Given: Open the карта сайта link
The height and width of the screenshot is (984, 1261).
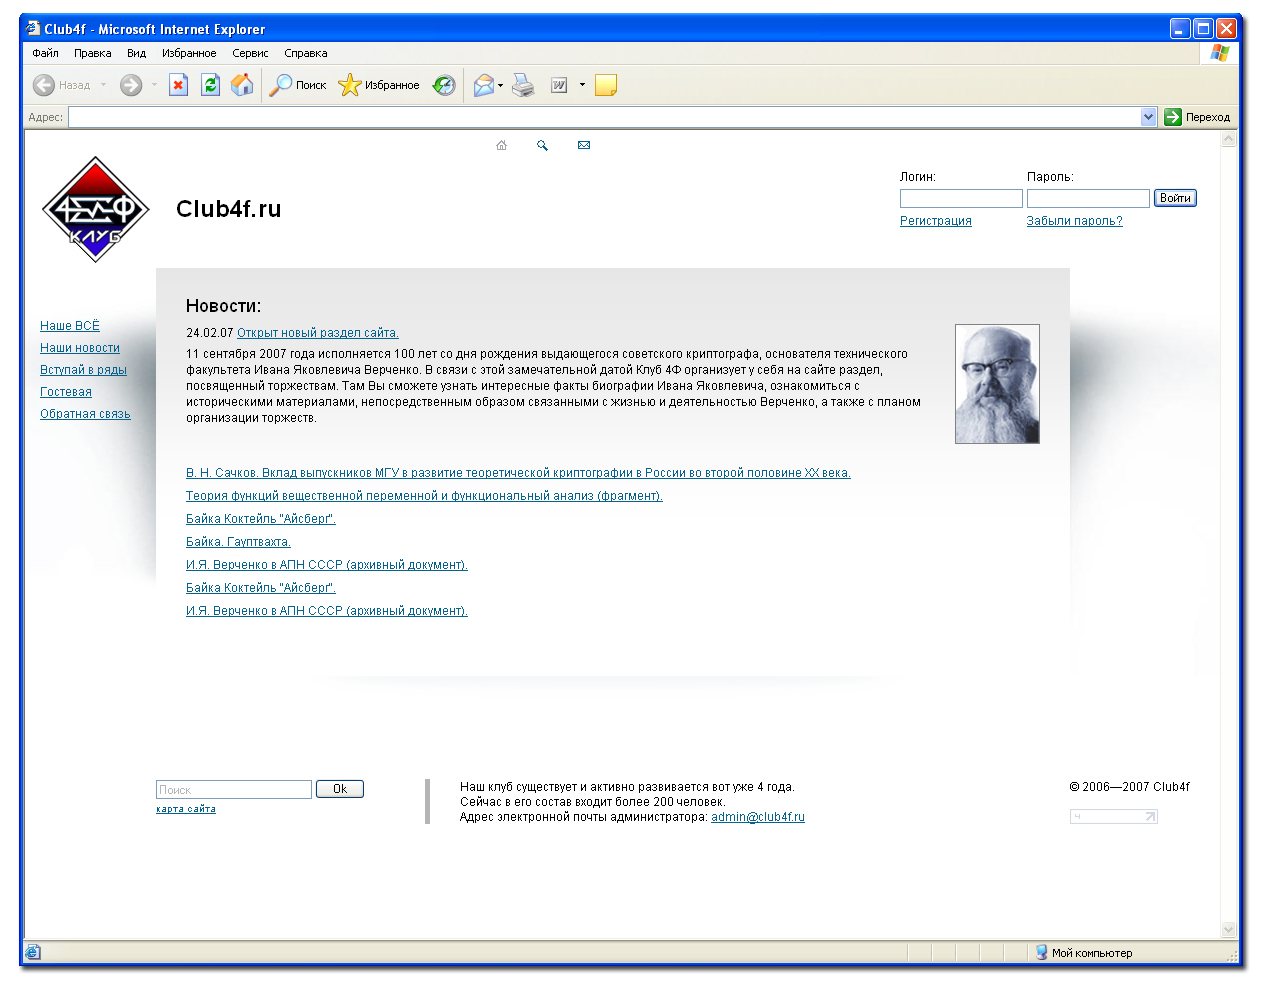Looking at the screenshot, I should click(x=186, y=809).
